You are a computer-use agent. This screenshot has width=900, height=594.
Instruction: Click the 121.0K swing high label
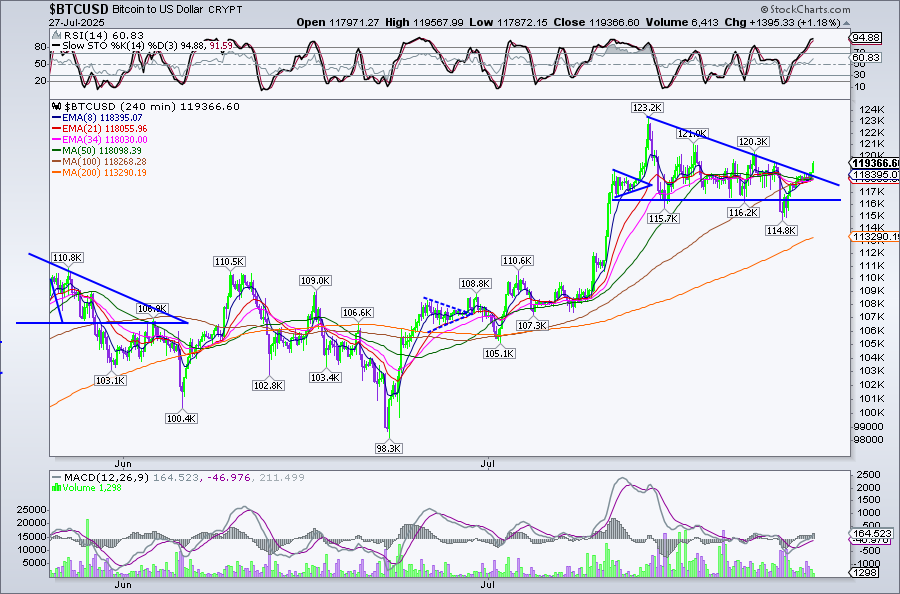pyautogui.click(x=692, y=134)
